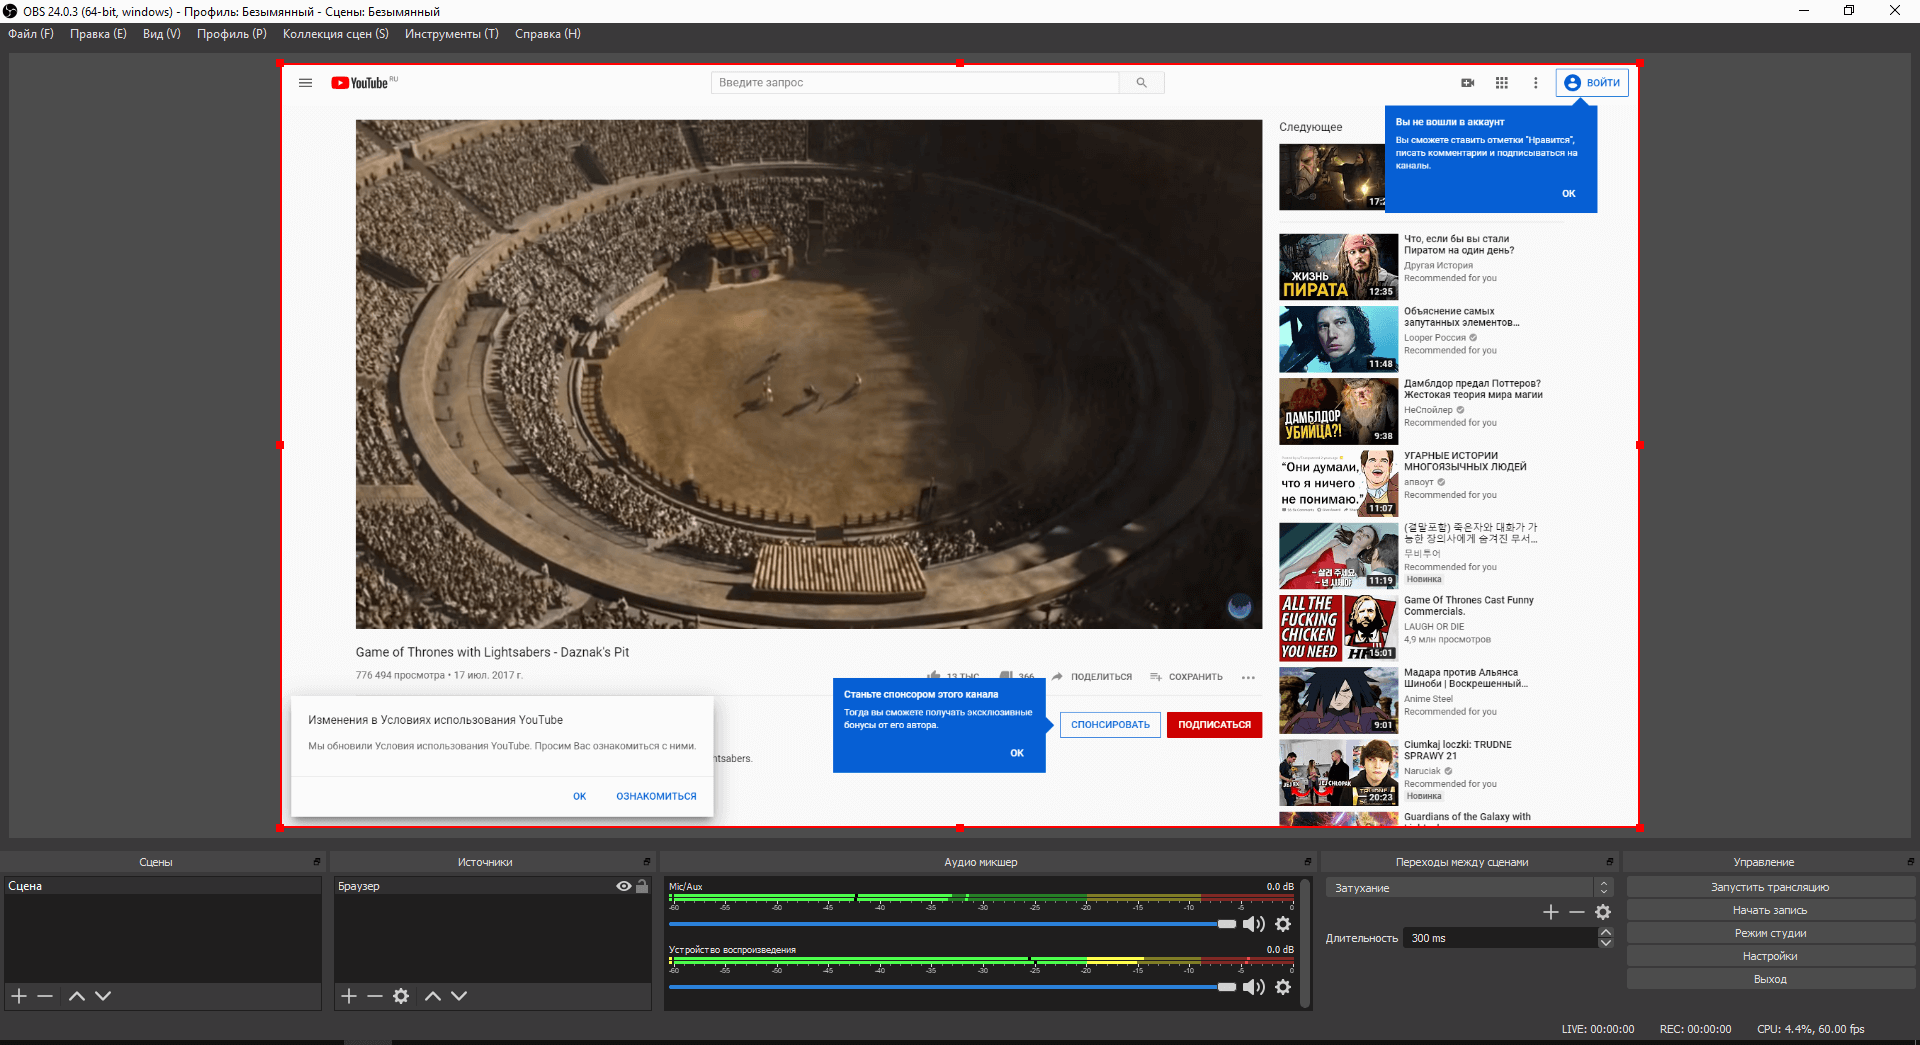Add a new scene with plus icon
Viewport: 1920px width, 1045px height.
19,996
